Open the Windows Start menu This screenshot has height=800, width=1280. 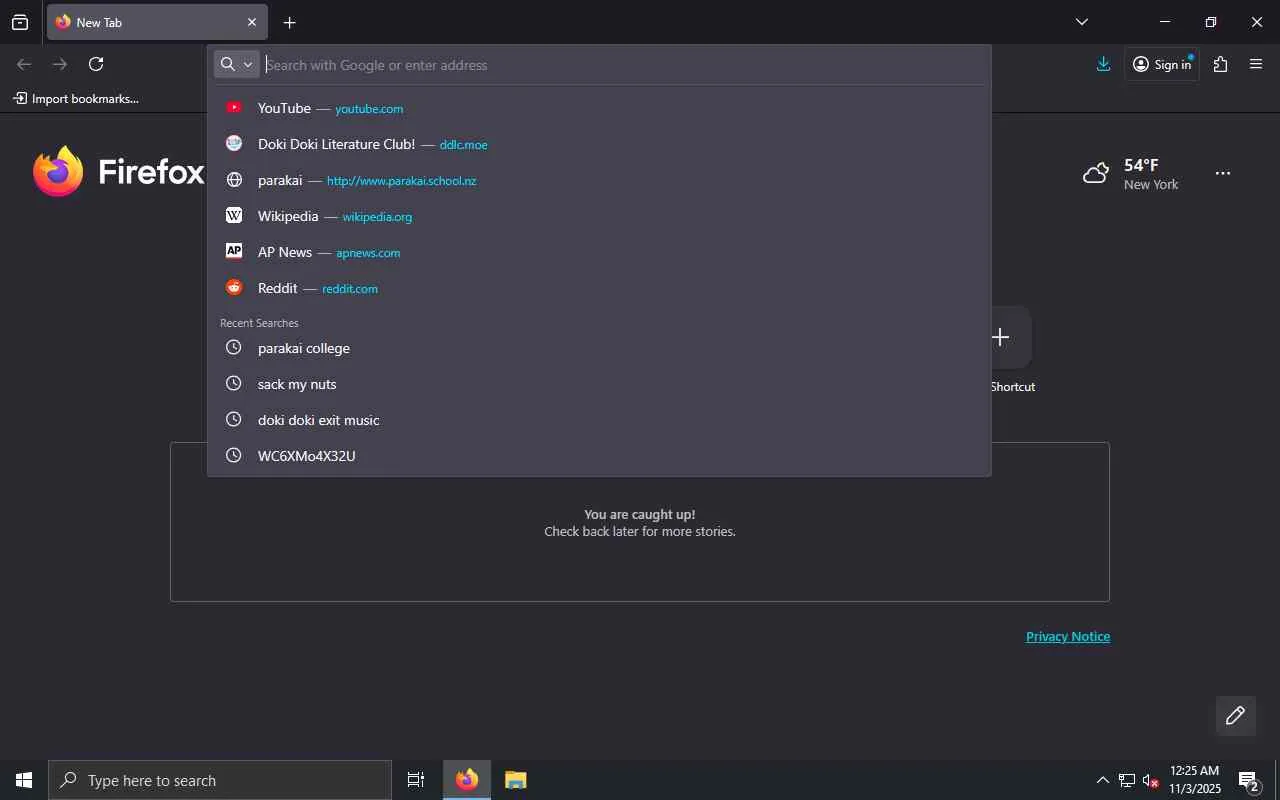click(x=24, y=780)
